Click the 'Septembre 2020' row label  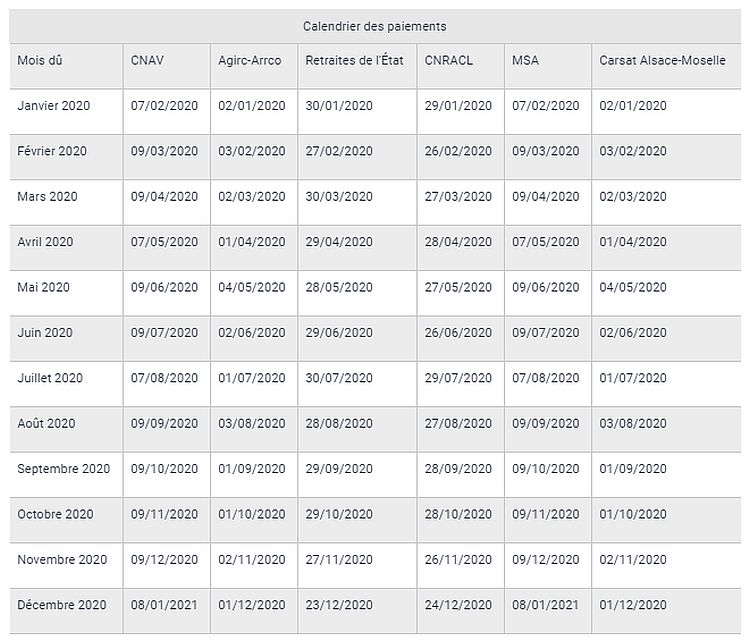point(64,469)
